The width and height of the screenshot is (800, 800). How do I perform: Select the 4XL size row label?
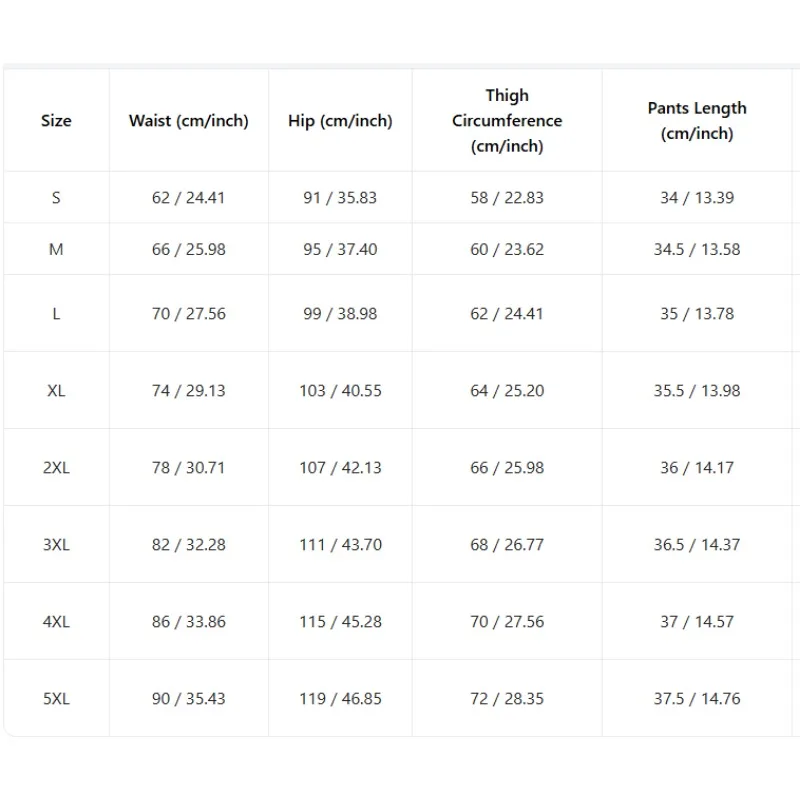[56, 622]
